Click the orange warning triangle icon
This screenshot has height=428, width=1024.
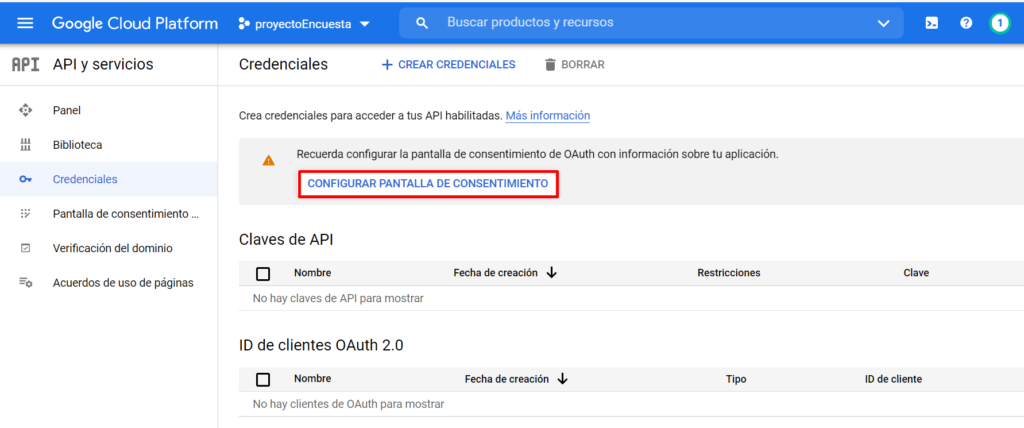(x=268, y=160)
